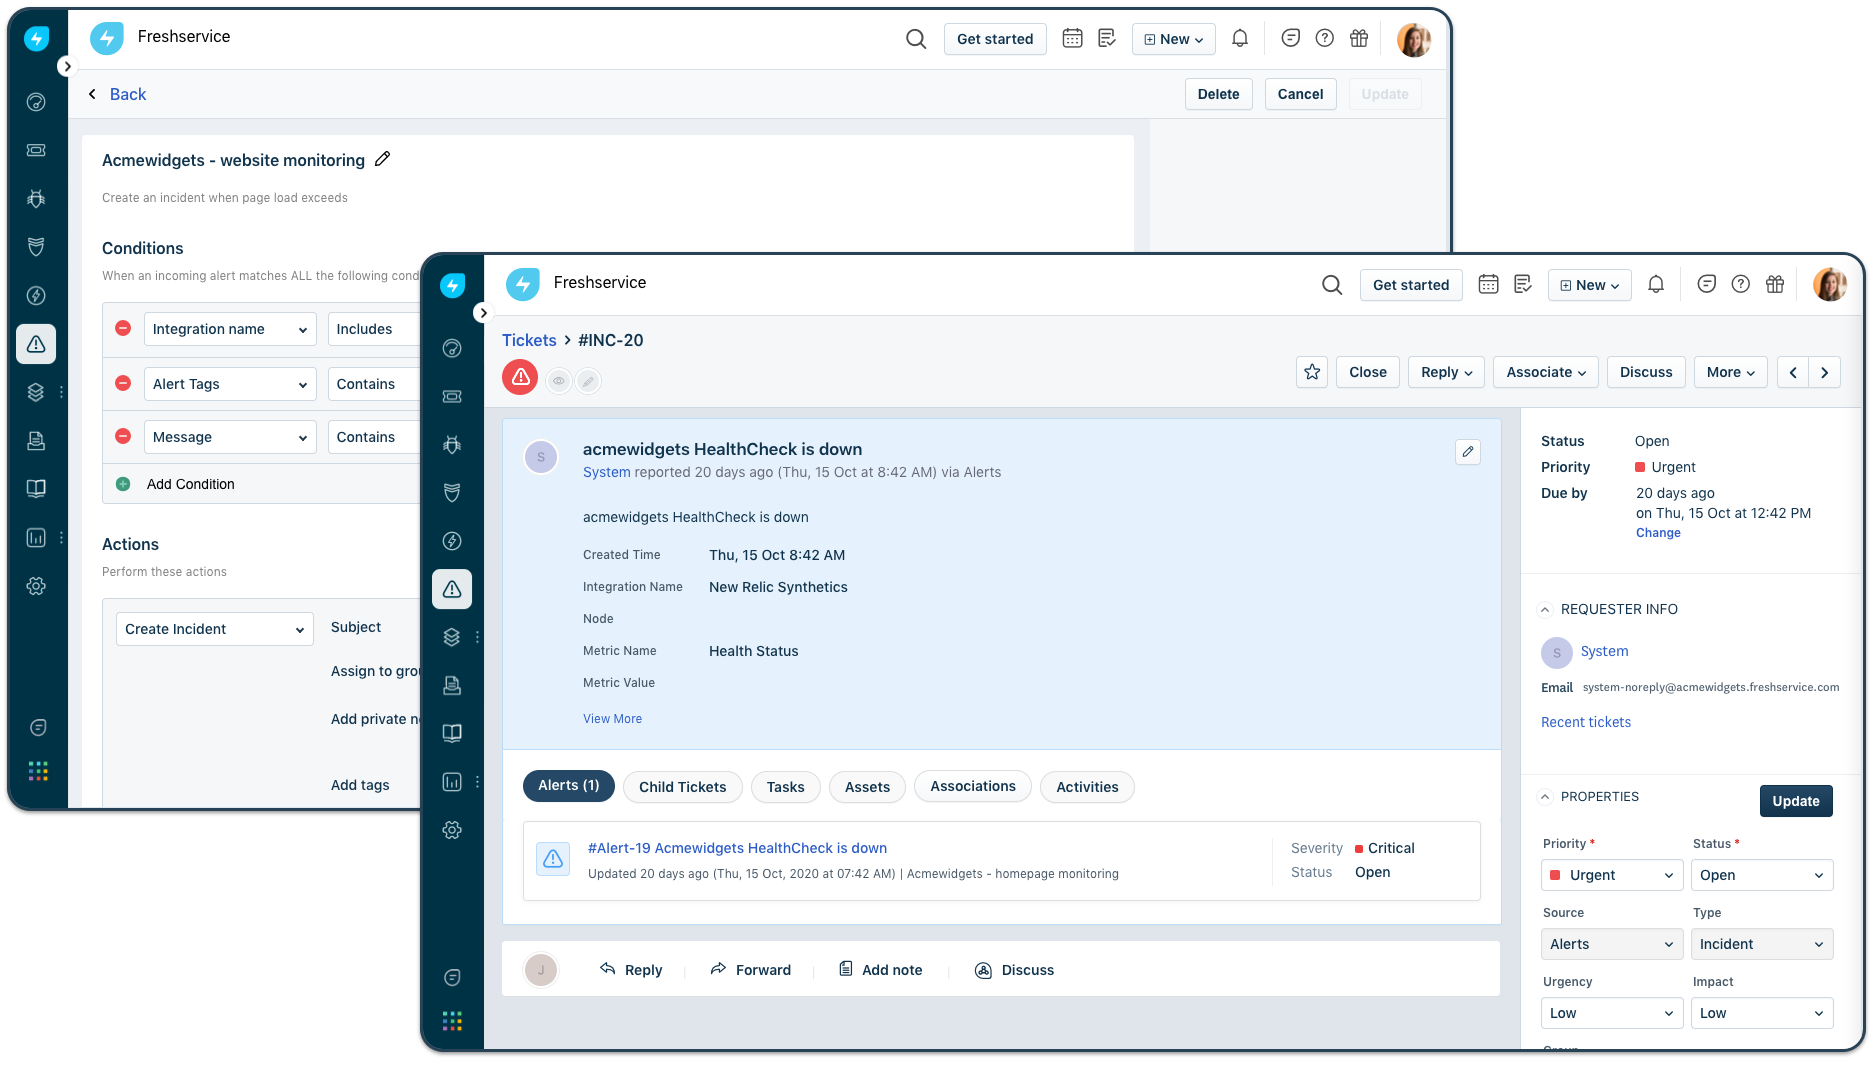Expand the Create Incident action dropdown
1876x1065 pixels.
click(x=214, y=629)
